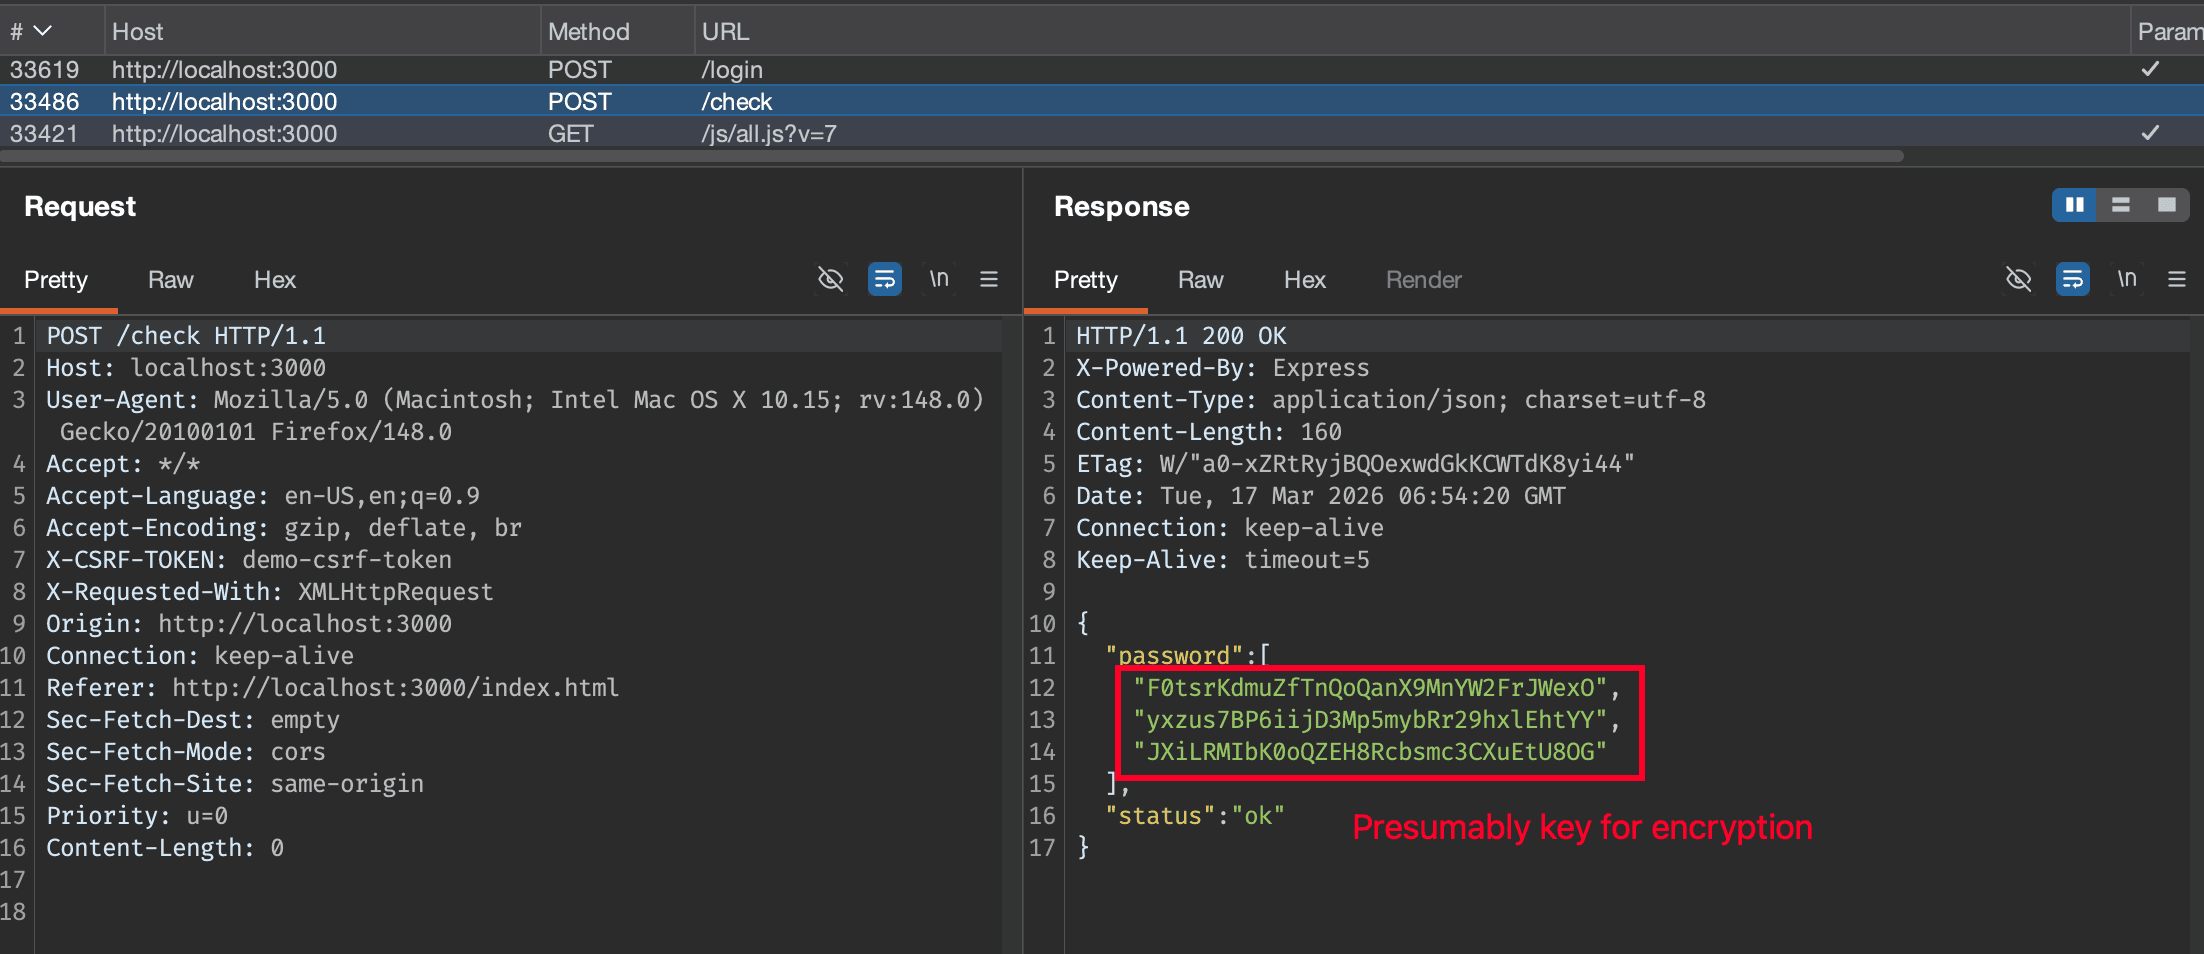Hide non-printable characters in the Response pane

pos(2018,279)
